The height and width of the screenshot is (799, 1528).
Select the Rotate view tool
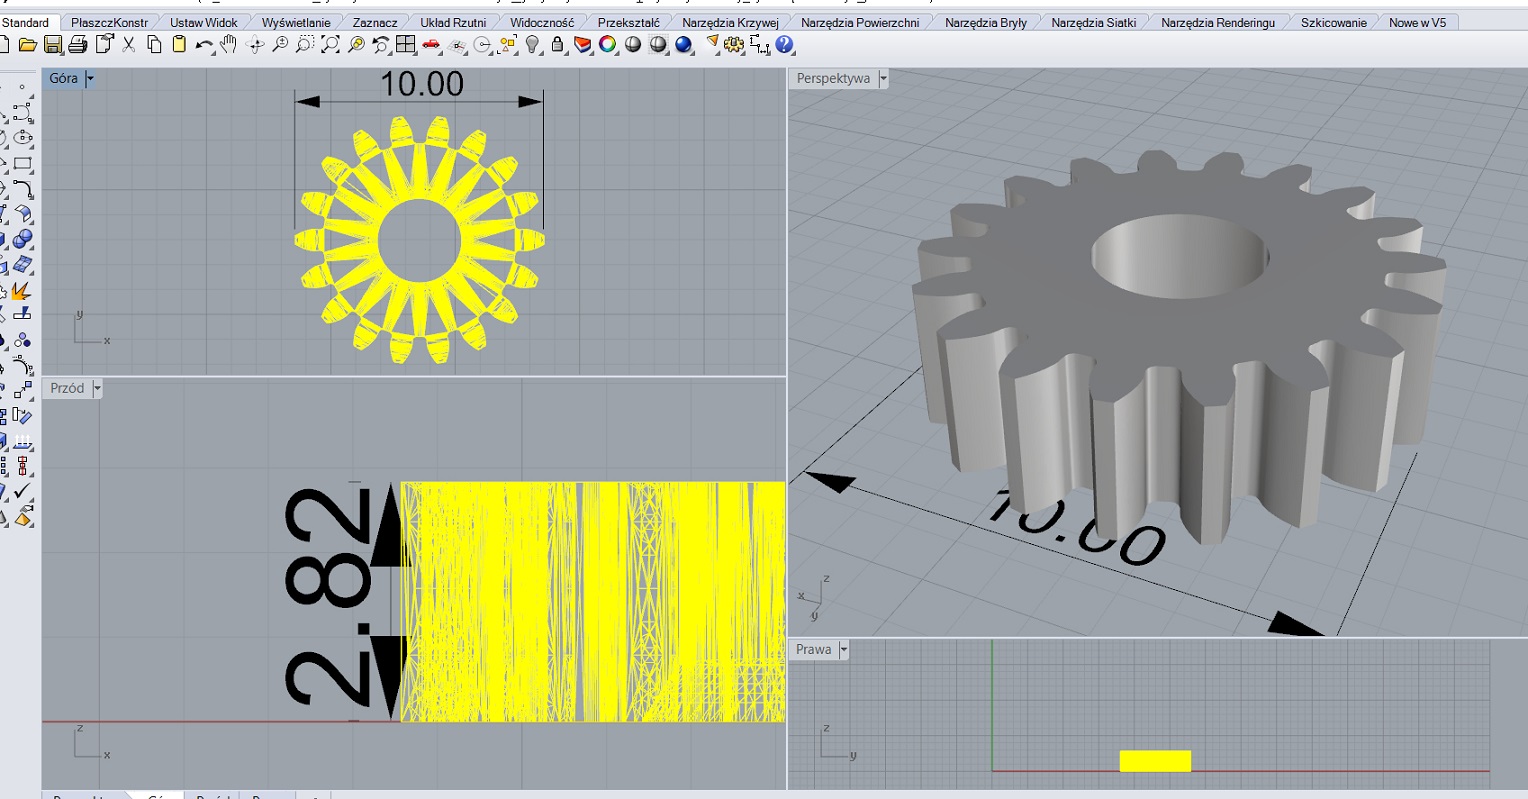(x=255, y=44)
